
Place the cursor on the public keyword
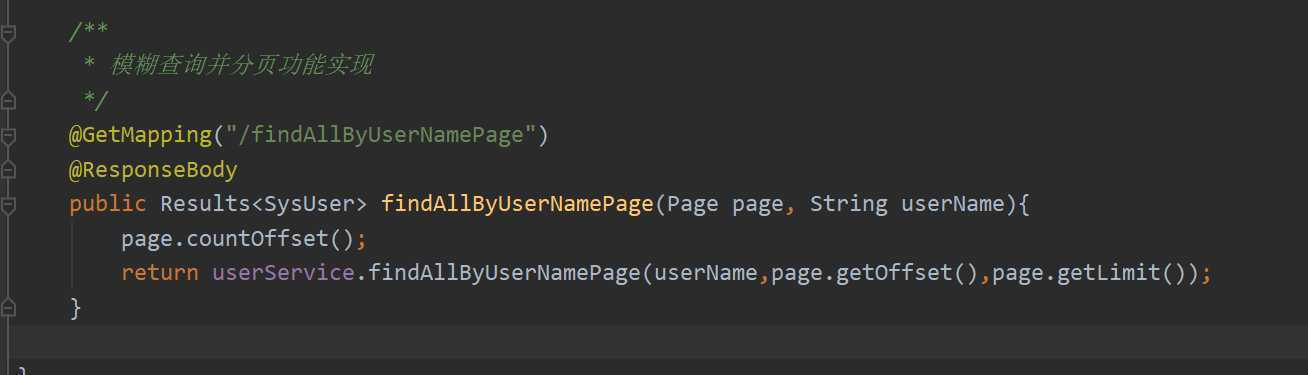(108, 204)
